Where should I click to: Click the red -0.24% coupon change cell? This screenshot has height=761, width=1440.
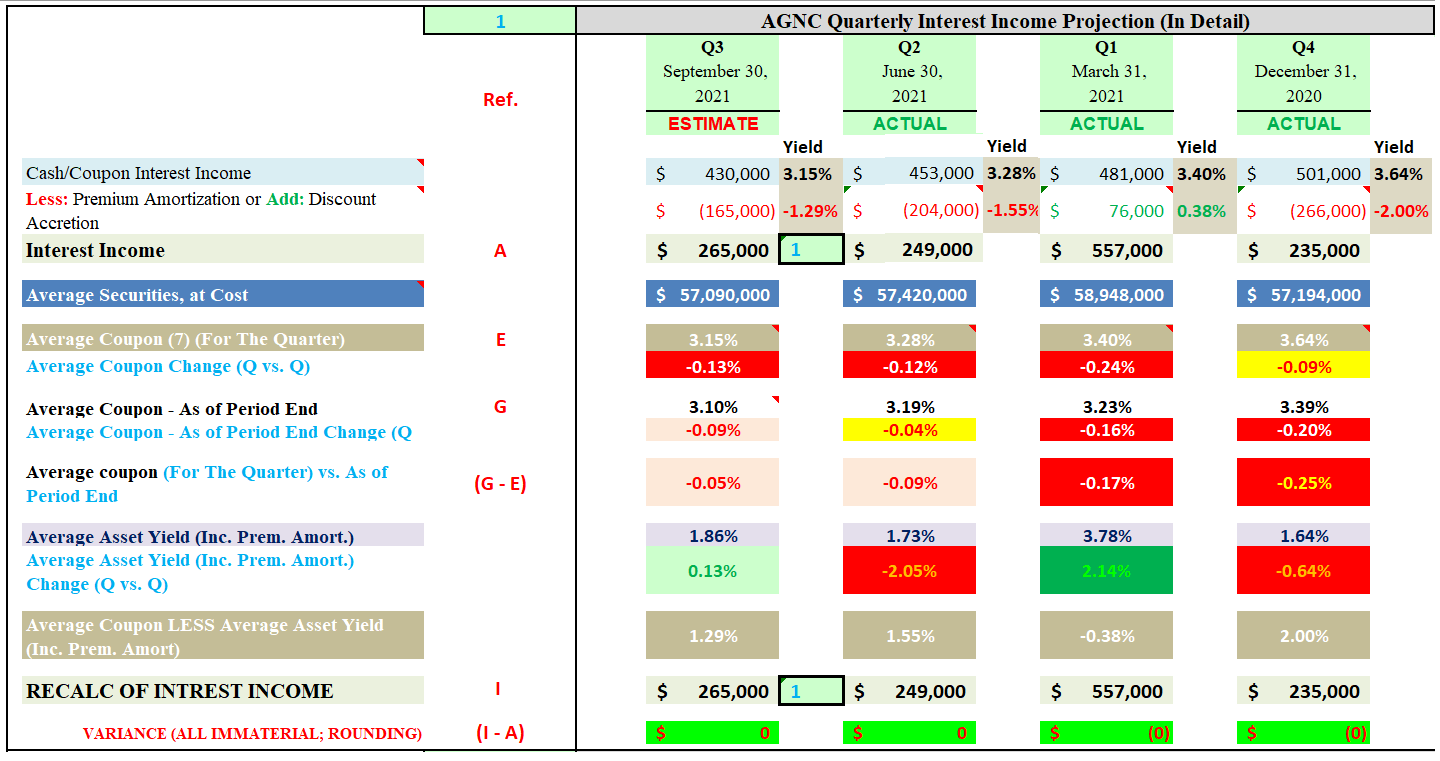pos(1106,365)
